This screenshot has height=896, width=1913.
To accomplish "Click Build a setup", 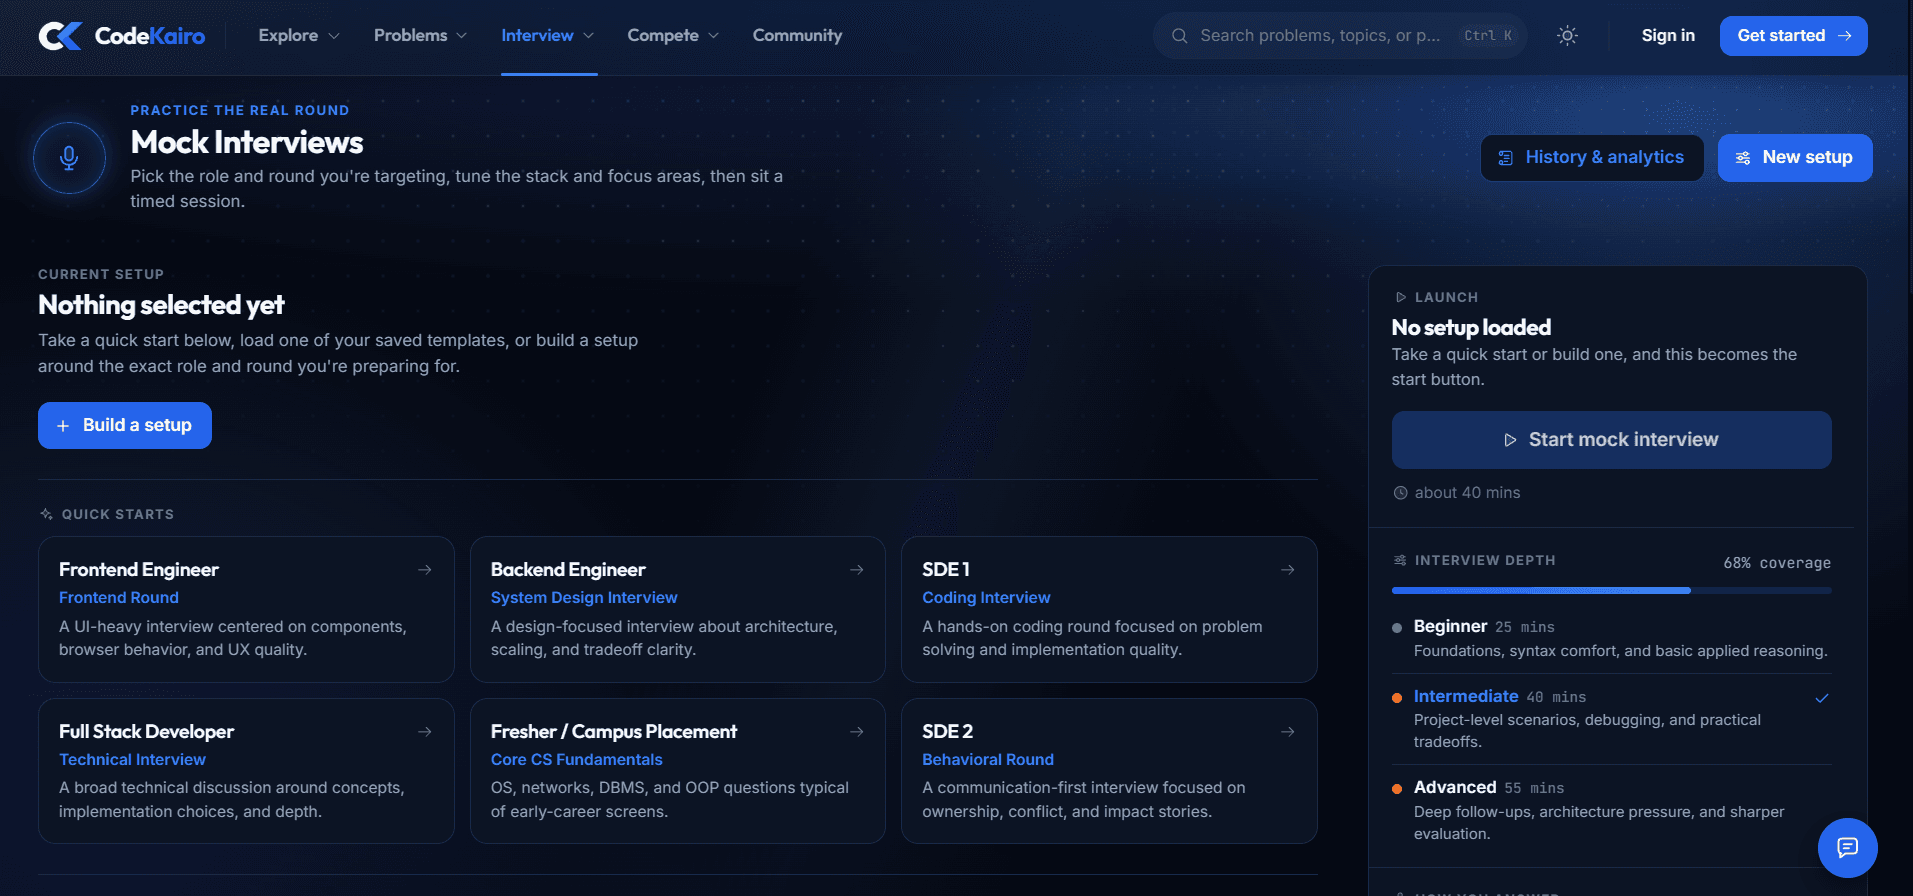I will [125, 425].
